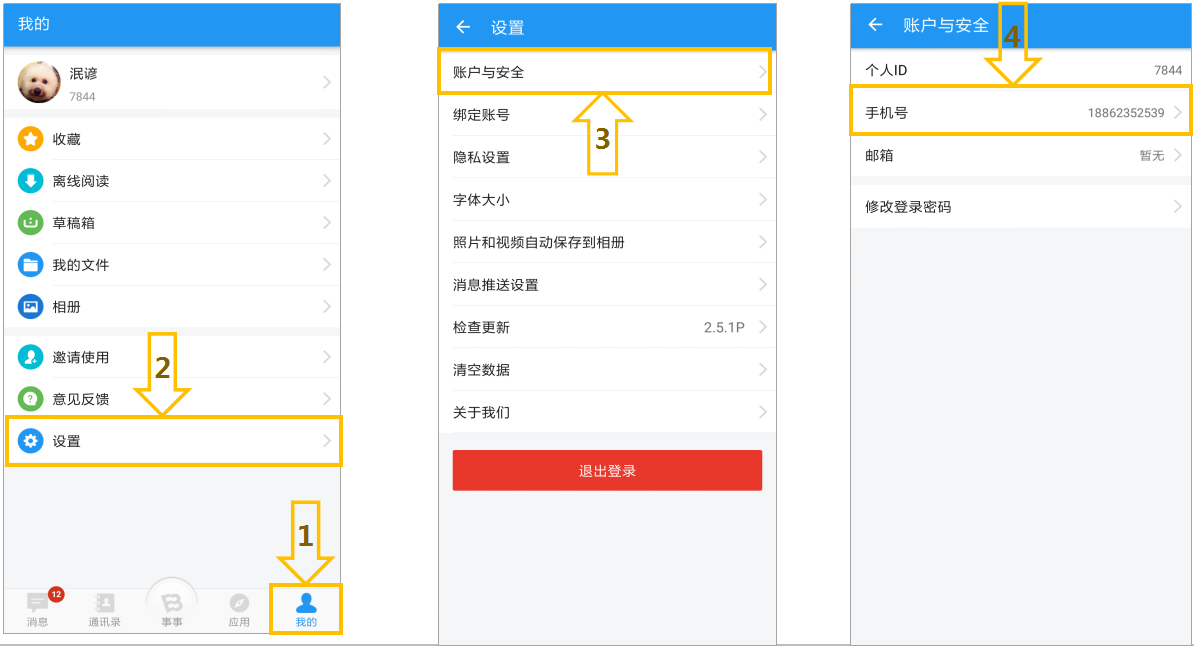Go back from 账户与安全 screen
This screenshot has height=646, width=1194.
point(875,25)
